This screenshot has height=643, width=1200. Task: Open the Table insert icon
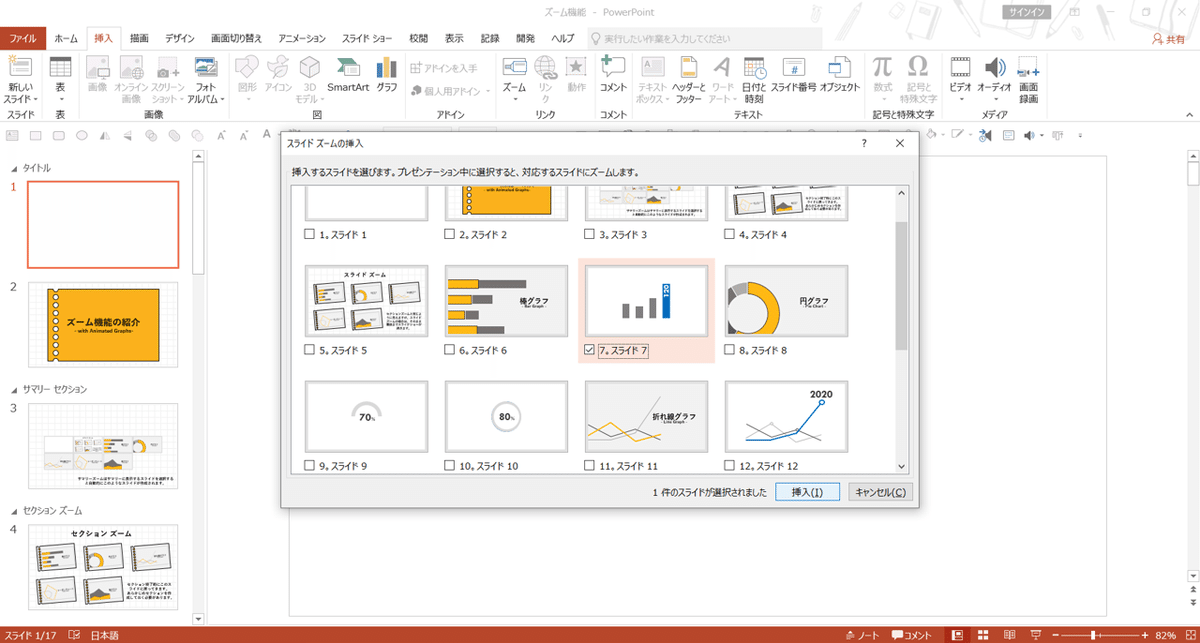click(x=60, y=67)
